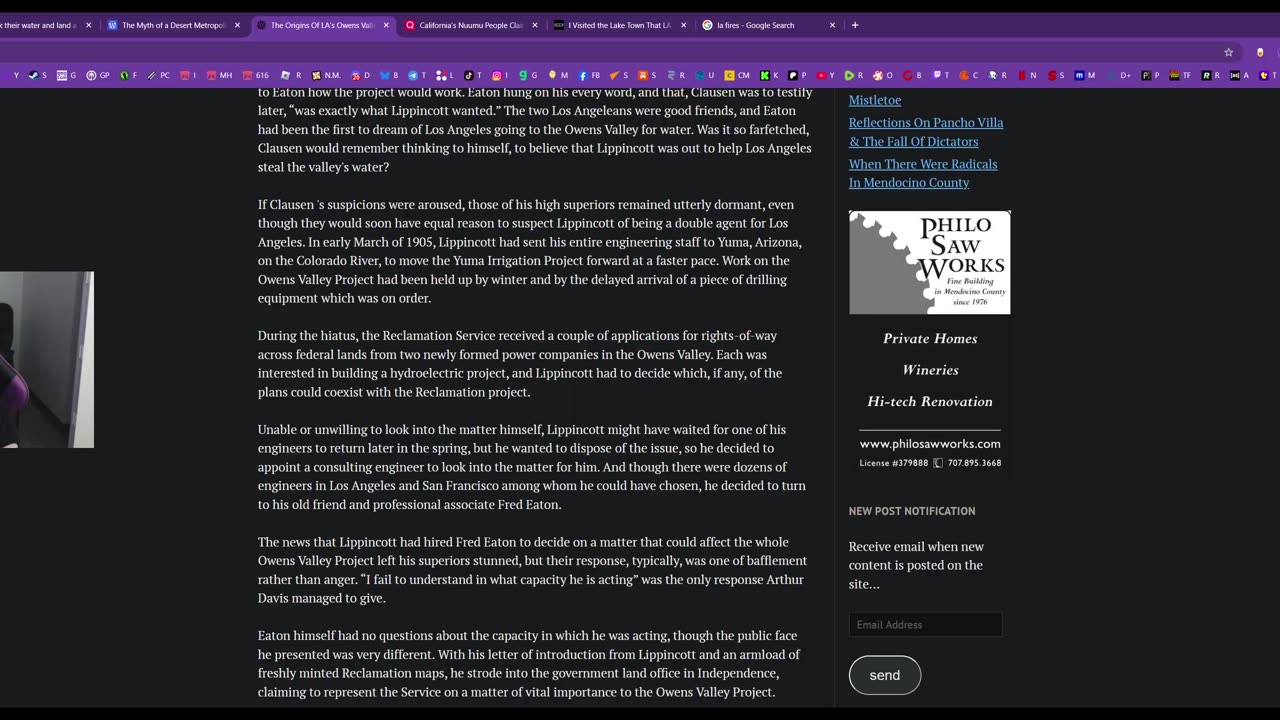Open the red N bookmark
The image size is (1280, 720).
tap(1027, 75)
